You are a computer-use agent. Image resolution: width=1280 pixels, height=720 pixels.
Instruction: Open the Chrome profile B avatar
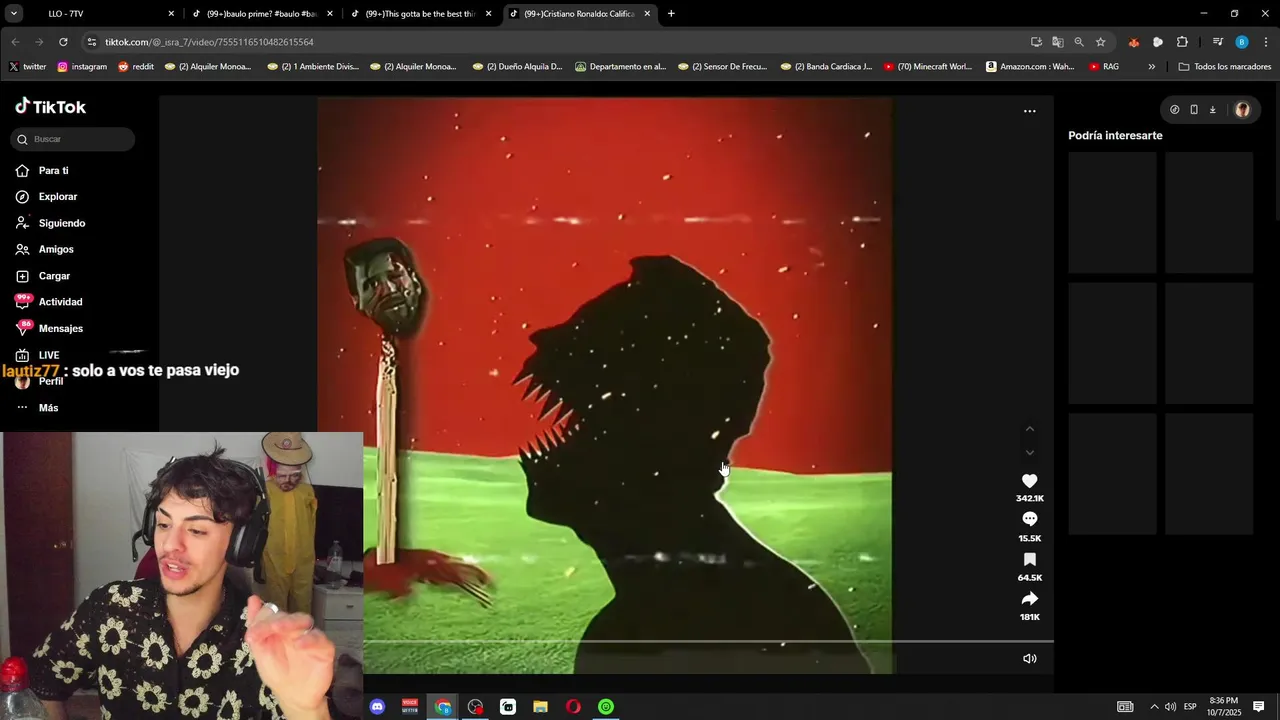[x=1241, y=42]
